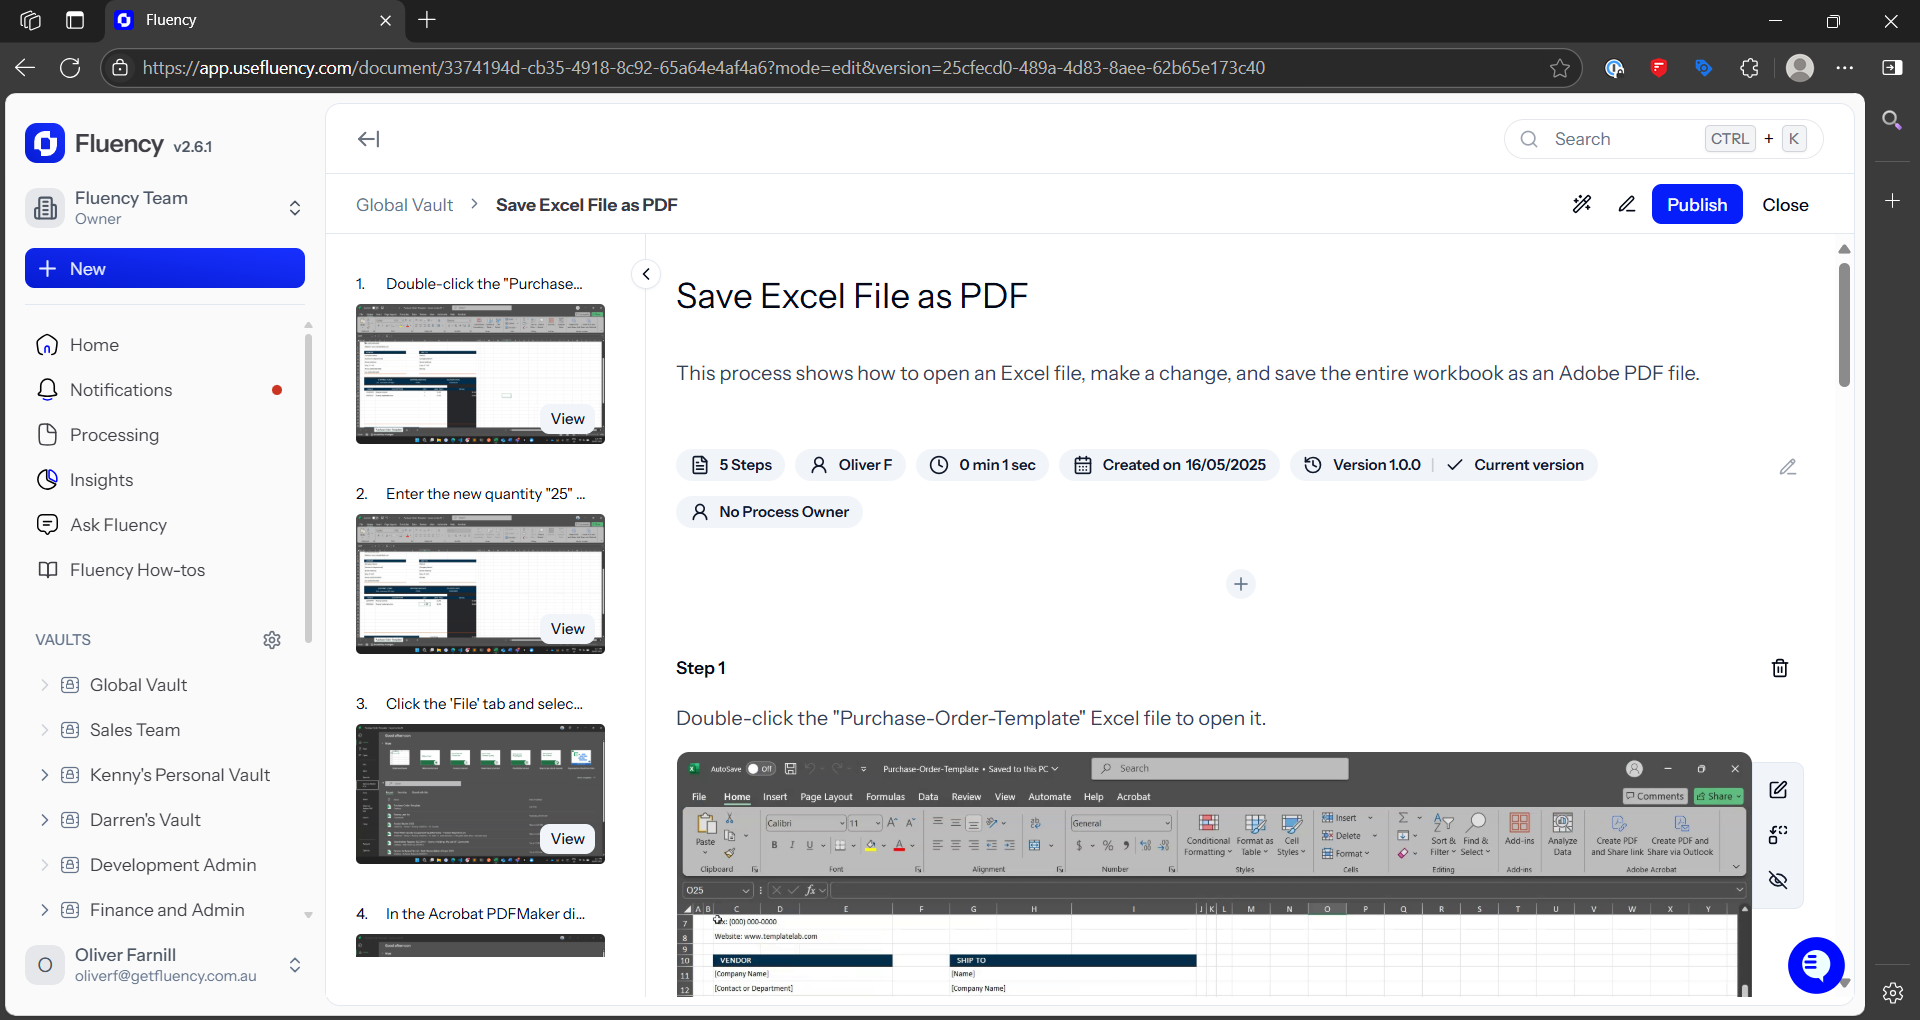Click the pencil rename icon beside Publish
Image resolution: width=1920 pixels, height=1020 pixels.
click(1627, 204)
